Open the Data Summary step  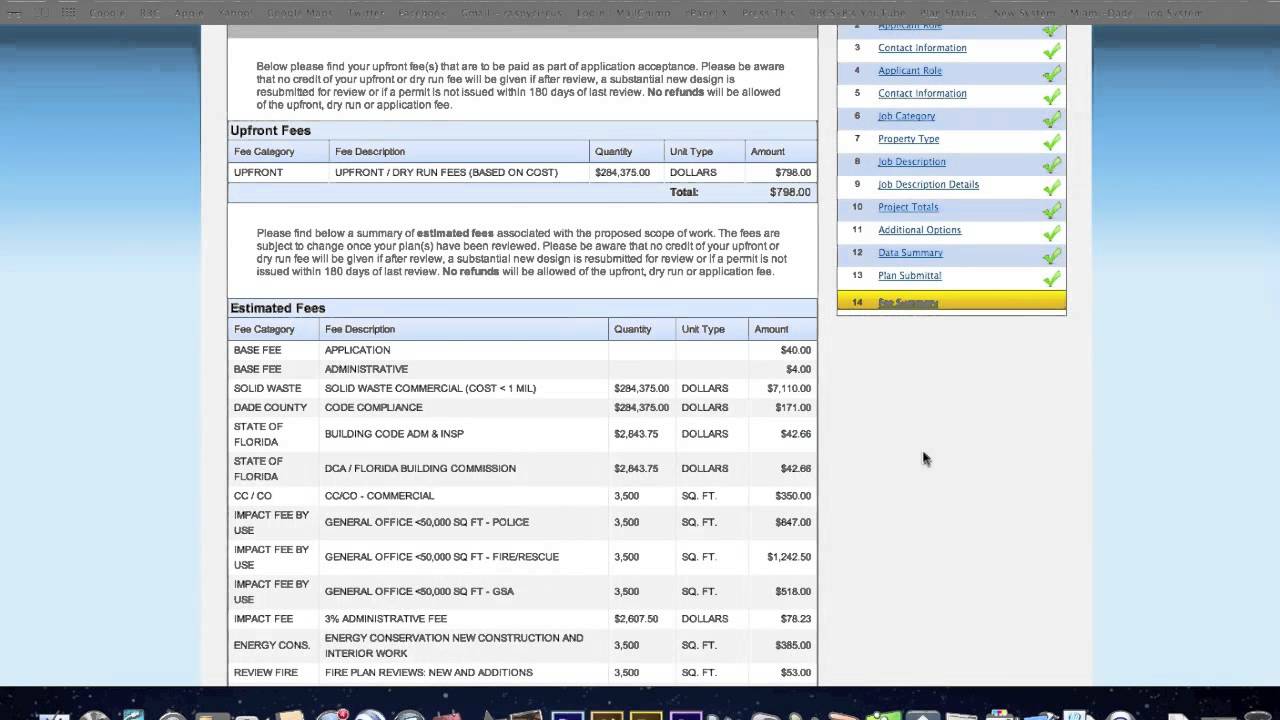910,253
